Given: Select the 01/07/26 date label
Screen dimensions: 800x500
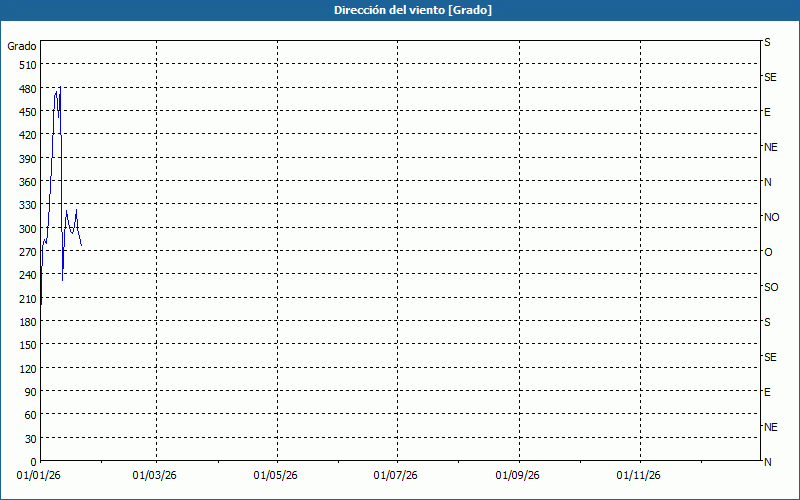Looking at the screenshot, I should click(x=397, y=476).
